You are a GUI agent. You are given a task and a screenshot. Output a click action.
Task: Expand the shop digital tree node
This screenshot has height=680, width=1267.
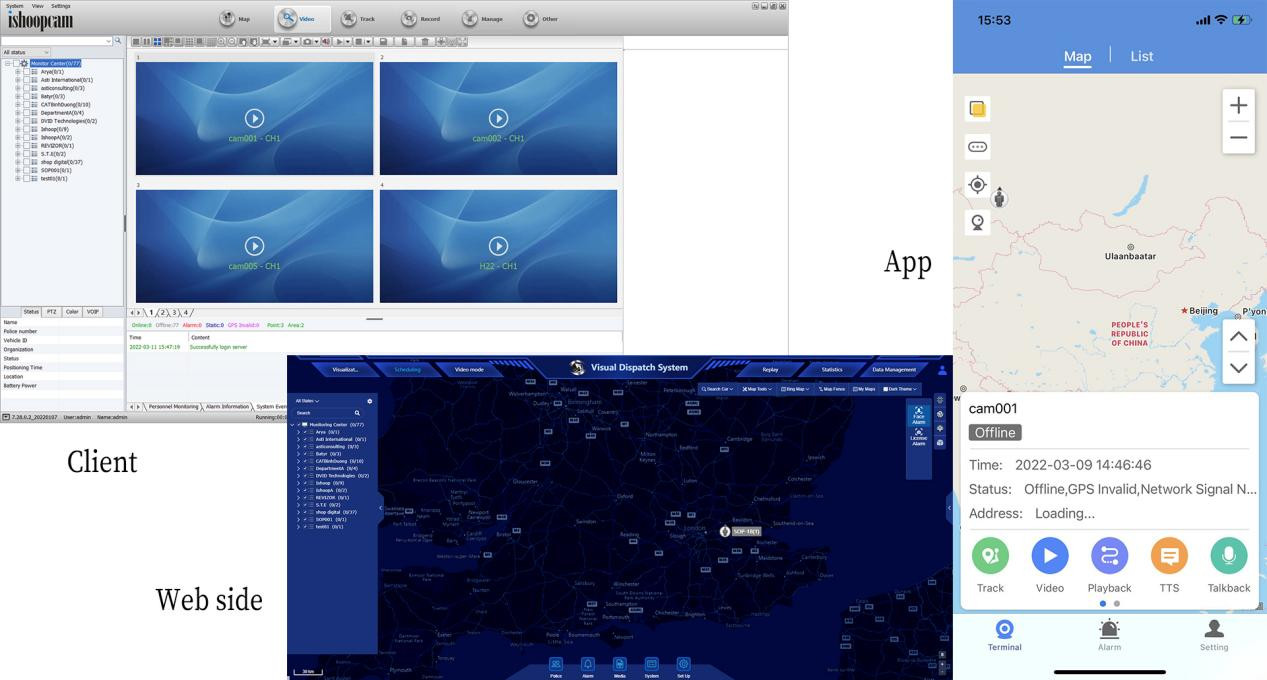(18, 162)
